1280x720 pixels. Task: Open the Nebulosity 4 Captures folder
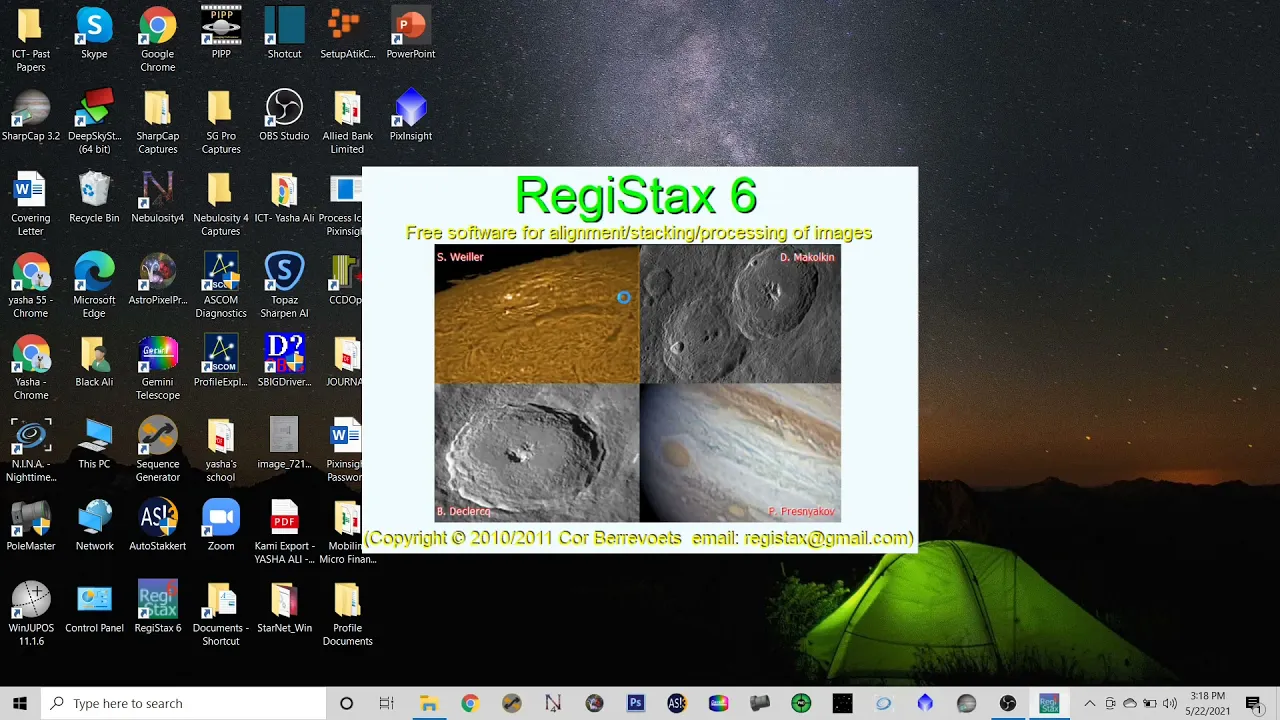tap(221, 203)
